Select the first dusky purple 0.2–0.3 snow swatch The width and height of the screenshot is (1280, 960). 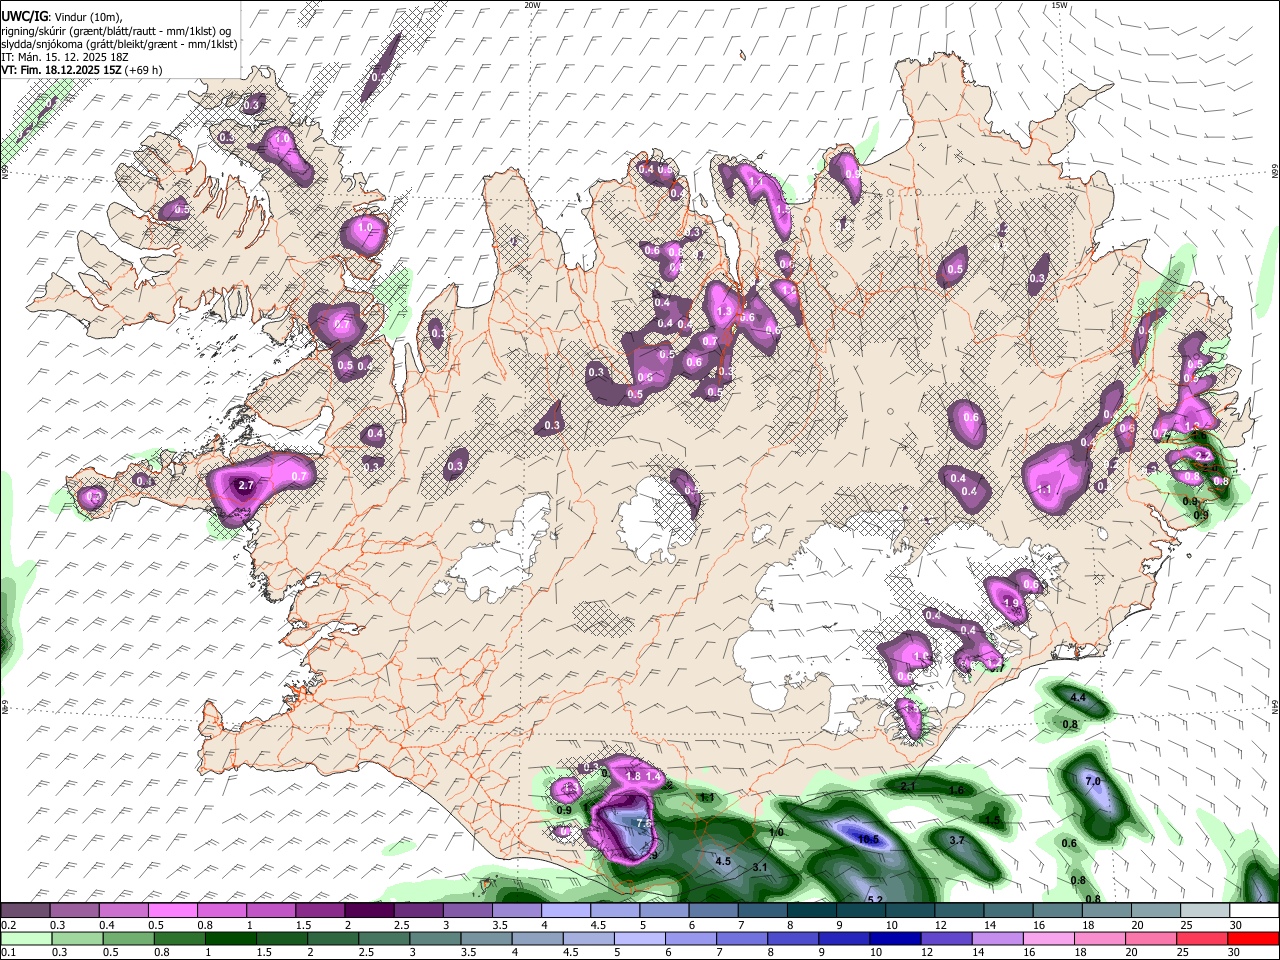(x=25, y=911)
